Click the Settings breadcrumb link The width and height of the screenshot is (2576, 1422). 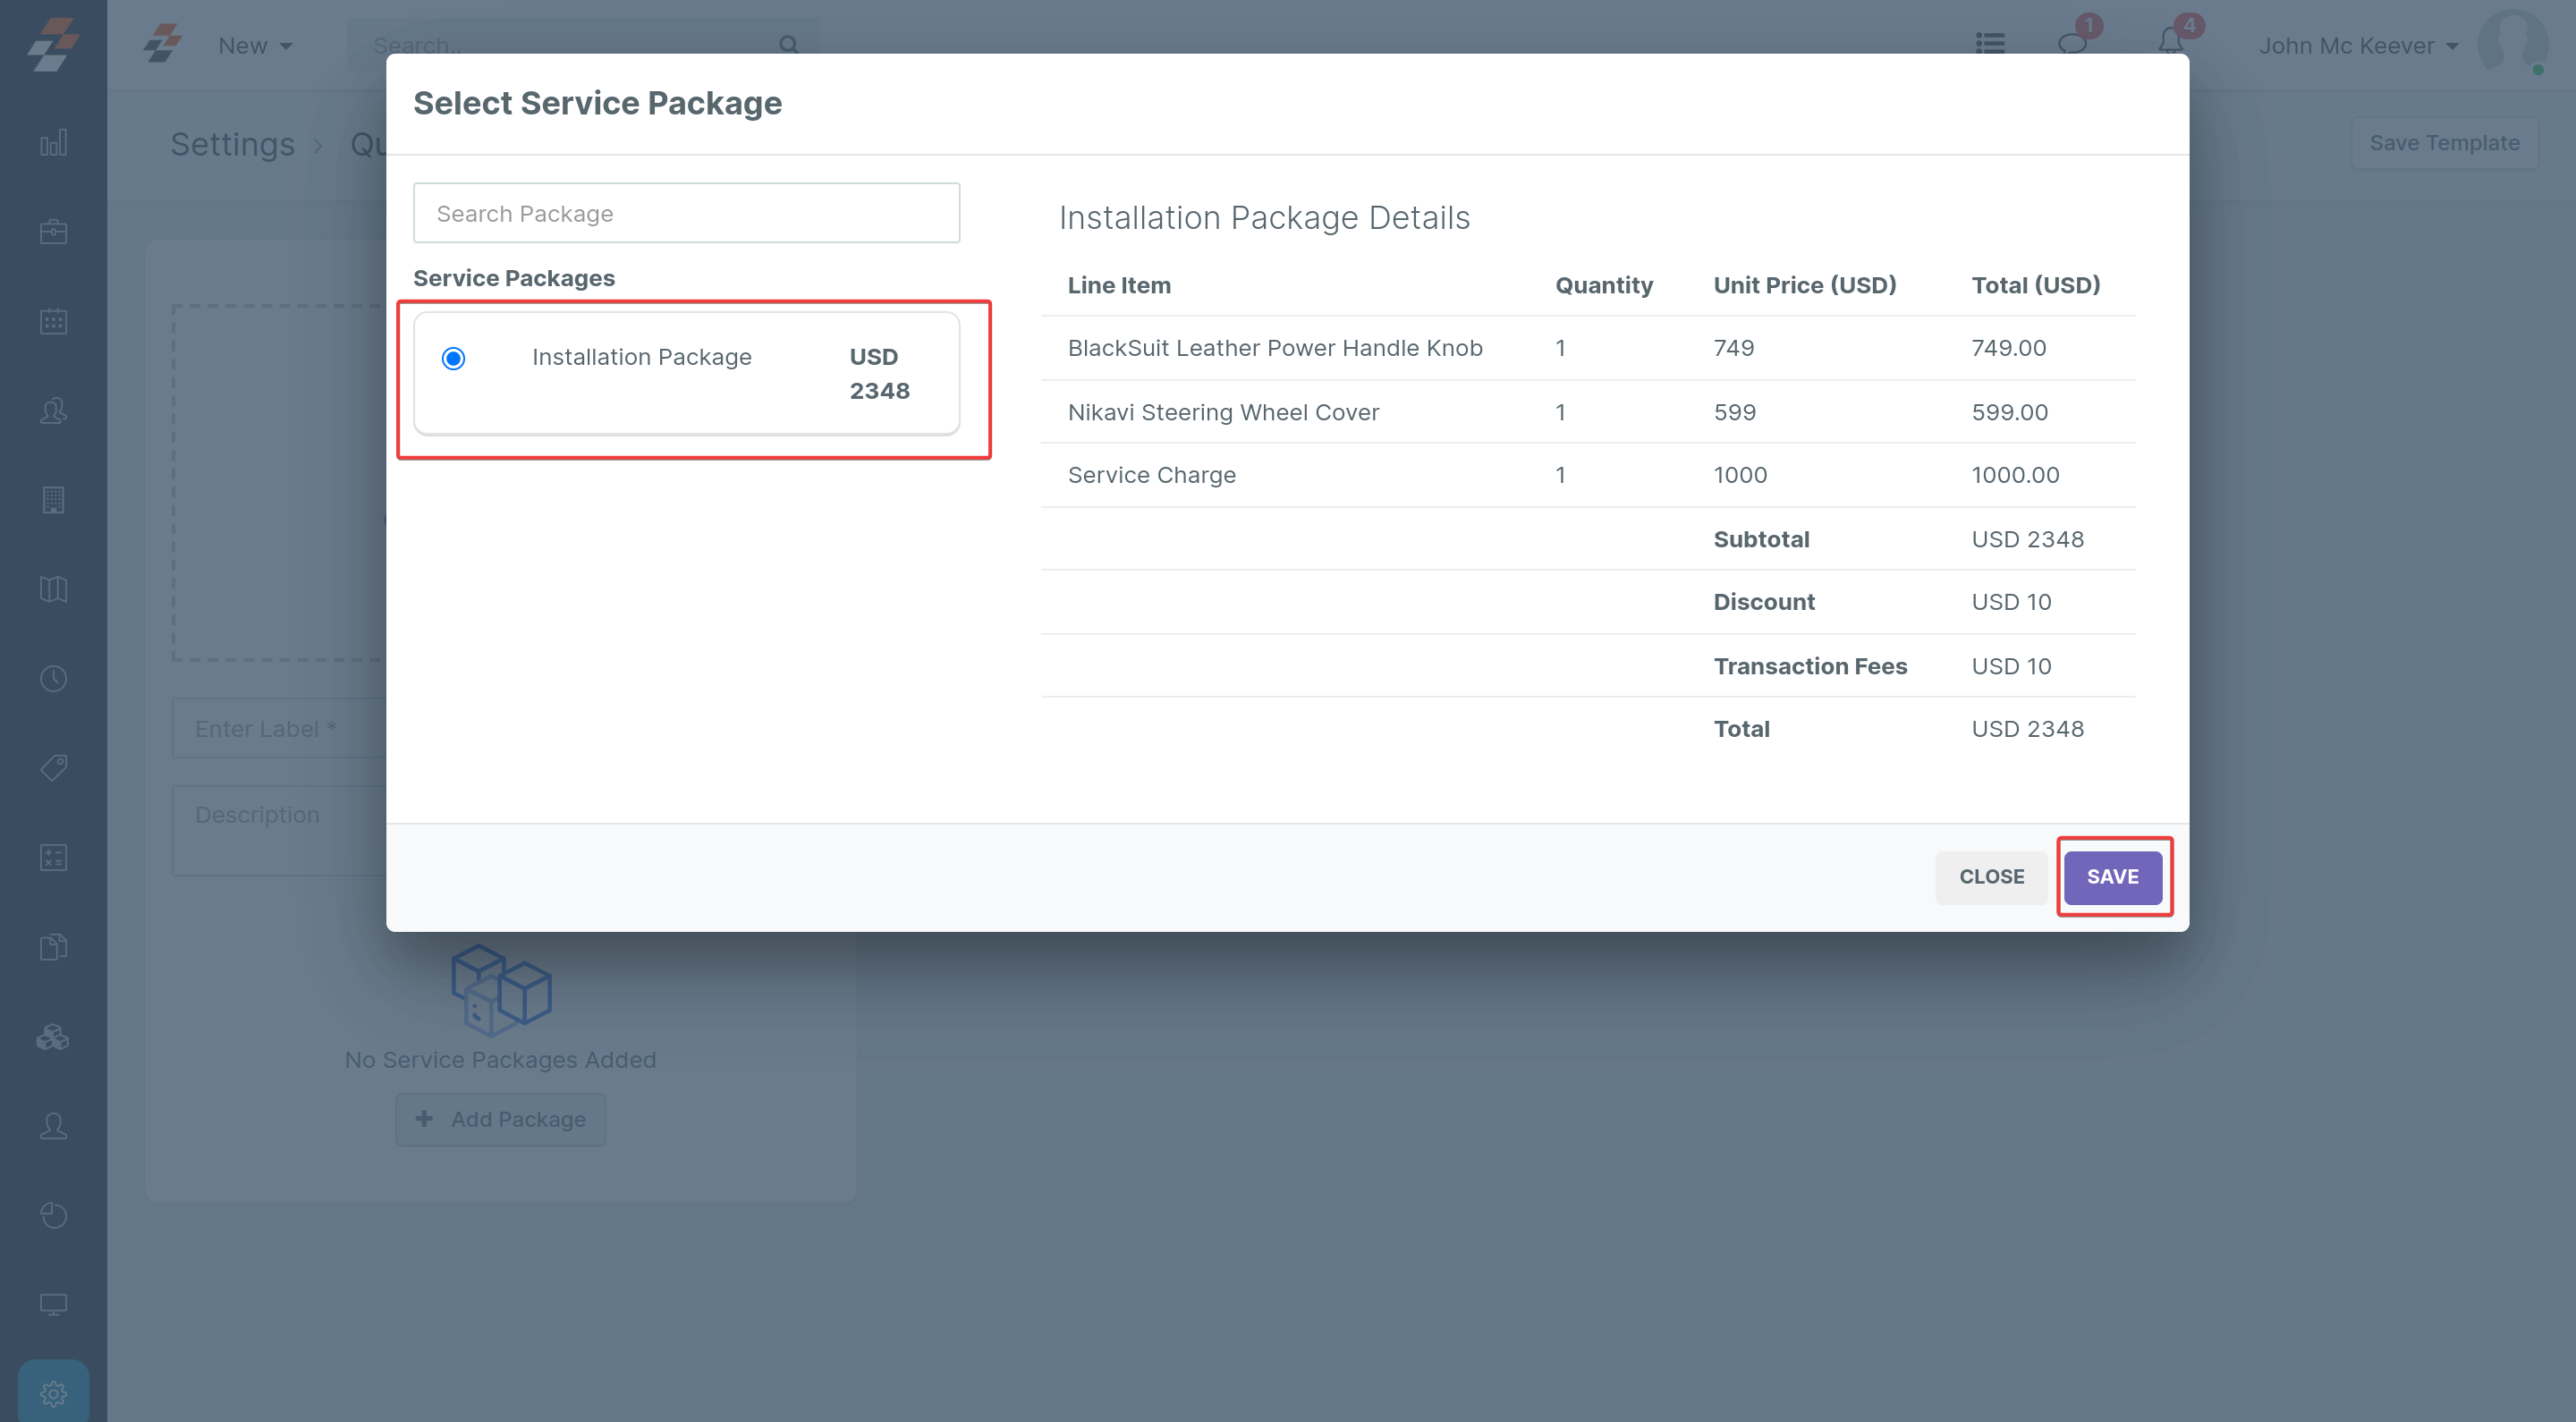pos(232,144)
